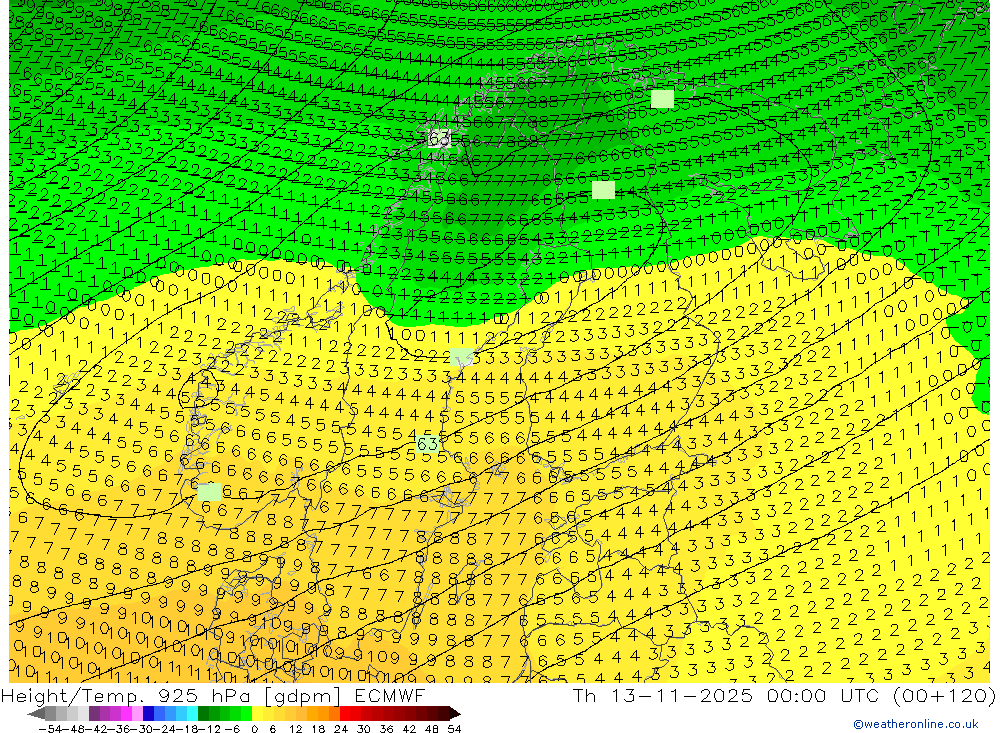The width and height of the screenshot is (1000, 733).
Task: Click the Th 13-11-2025 00:00 UTC timestamp
Action: pos(784,695)
